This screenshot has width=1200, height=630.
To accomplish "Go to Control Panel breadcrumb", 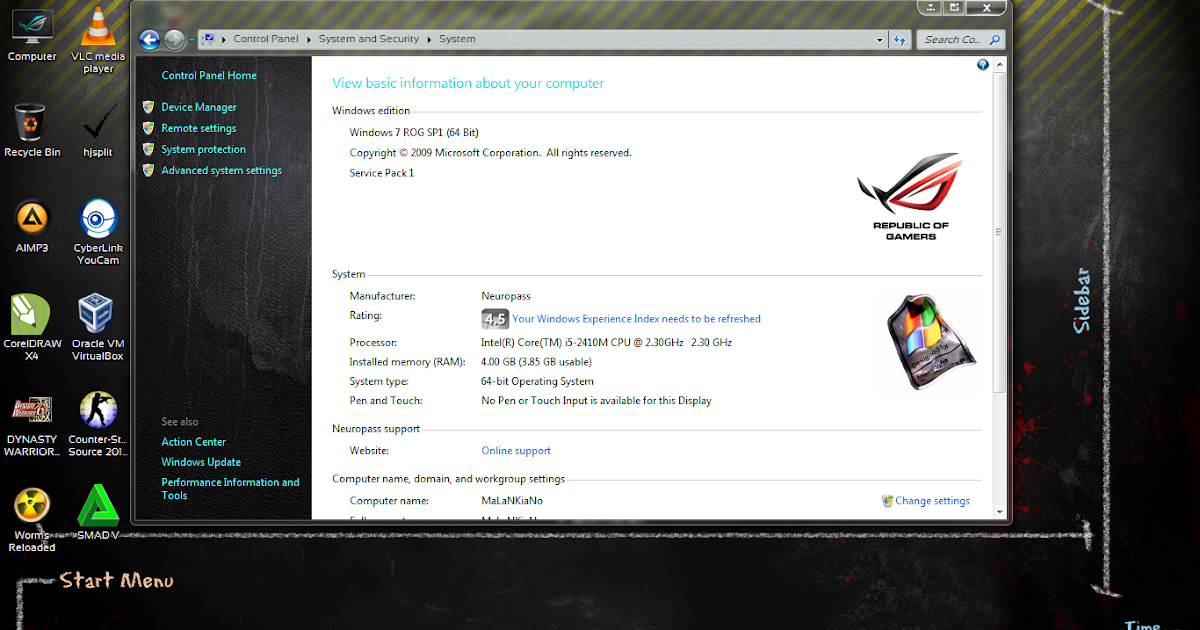I will click(x=265, y=39).
